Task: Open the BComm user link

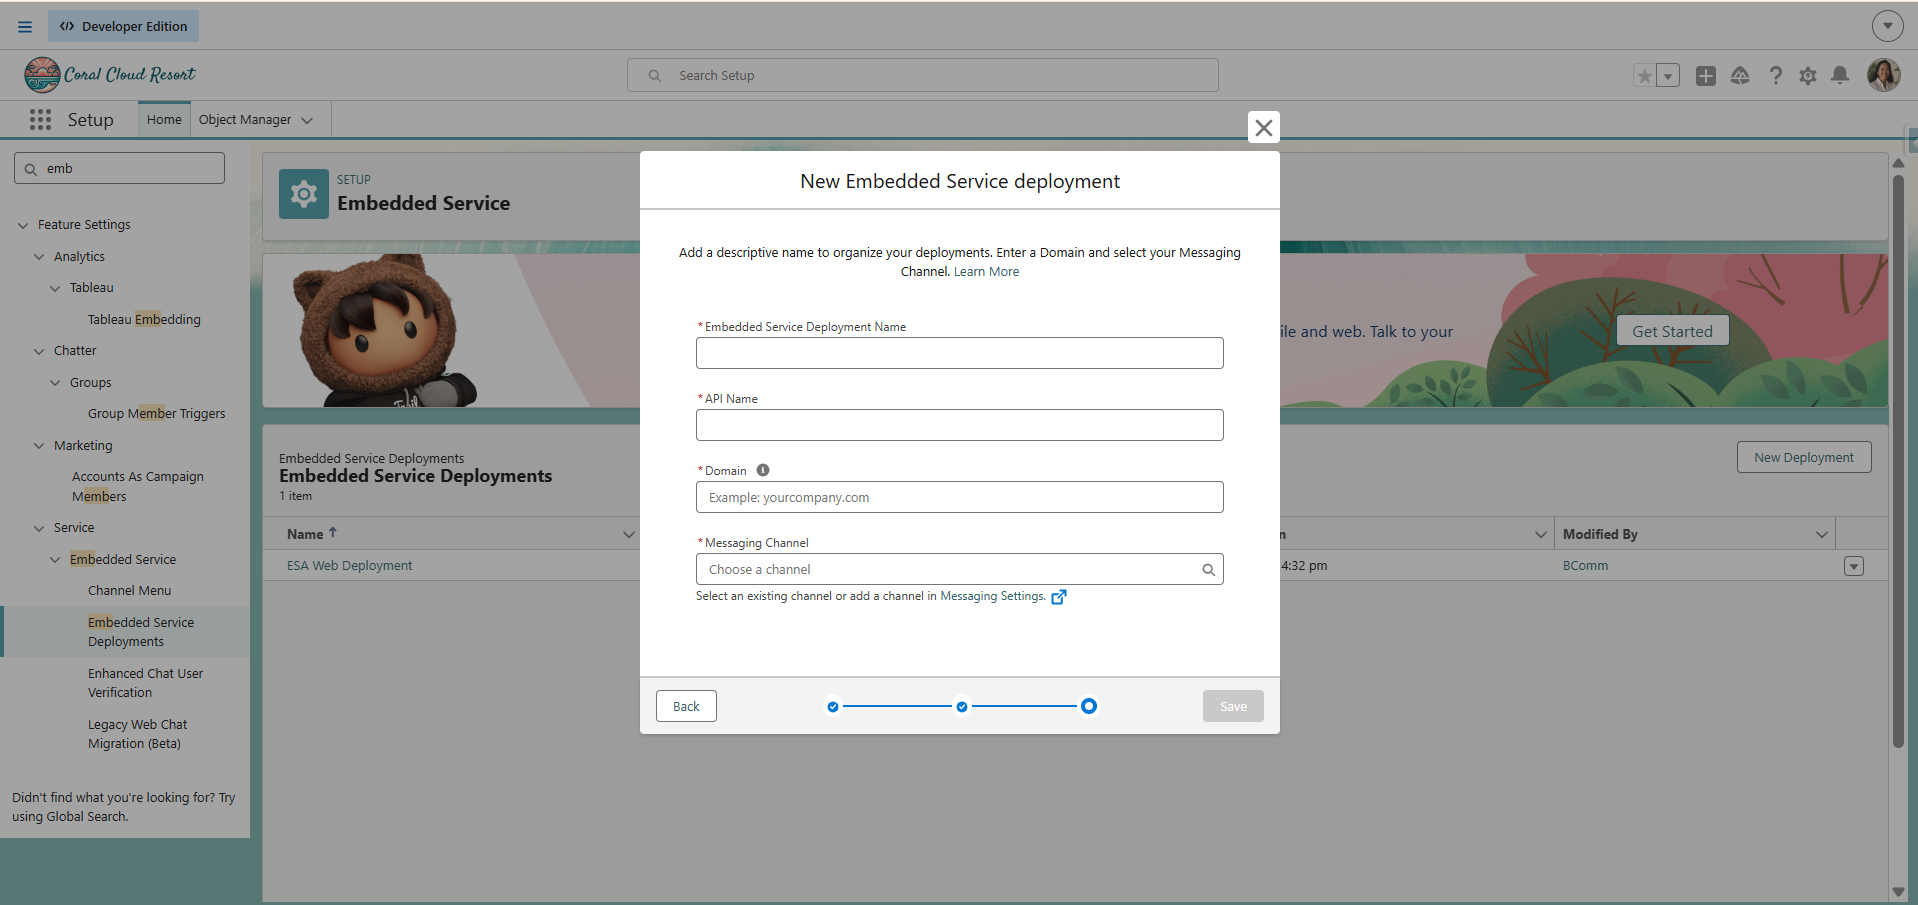Action: (x=1585, y=566)
